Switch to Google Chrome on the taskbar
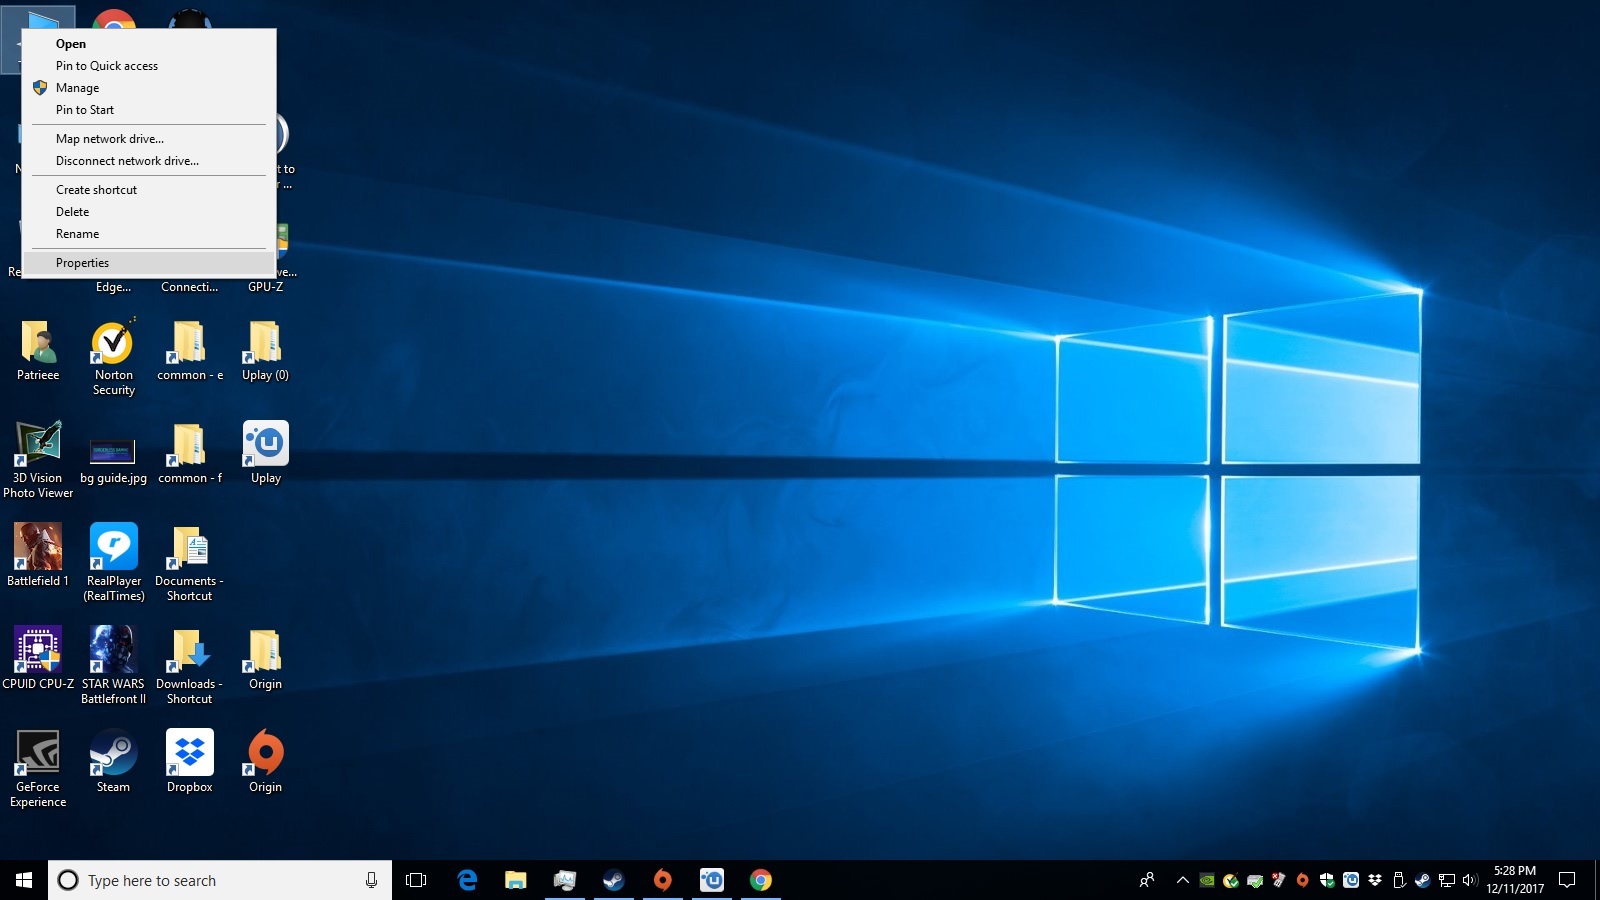Screen dimensions: 1600x900 [x=760, y=880]
